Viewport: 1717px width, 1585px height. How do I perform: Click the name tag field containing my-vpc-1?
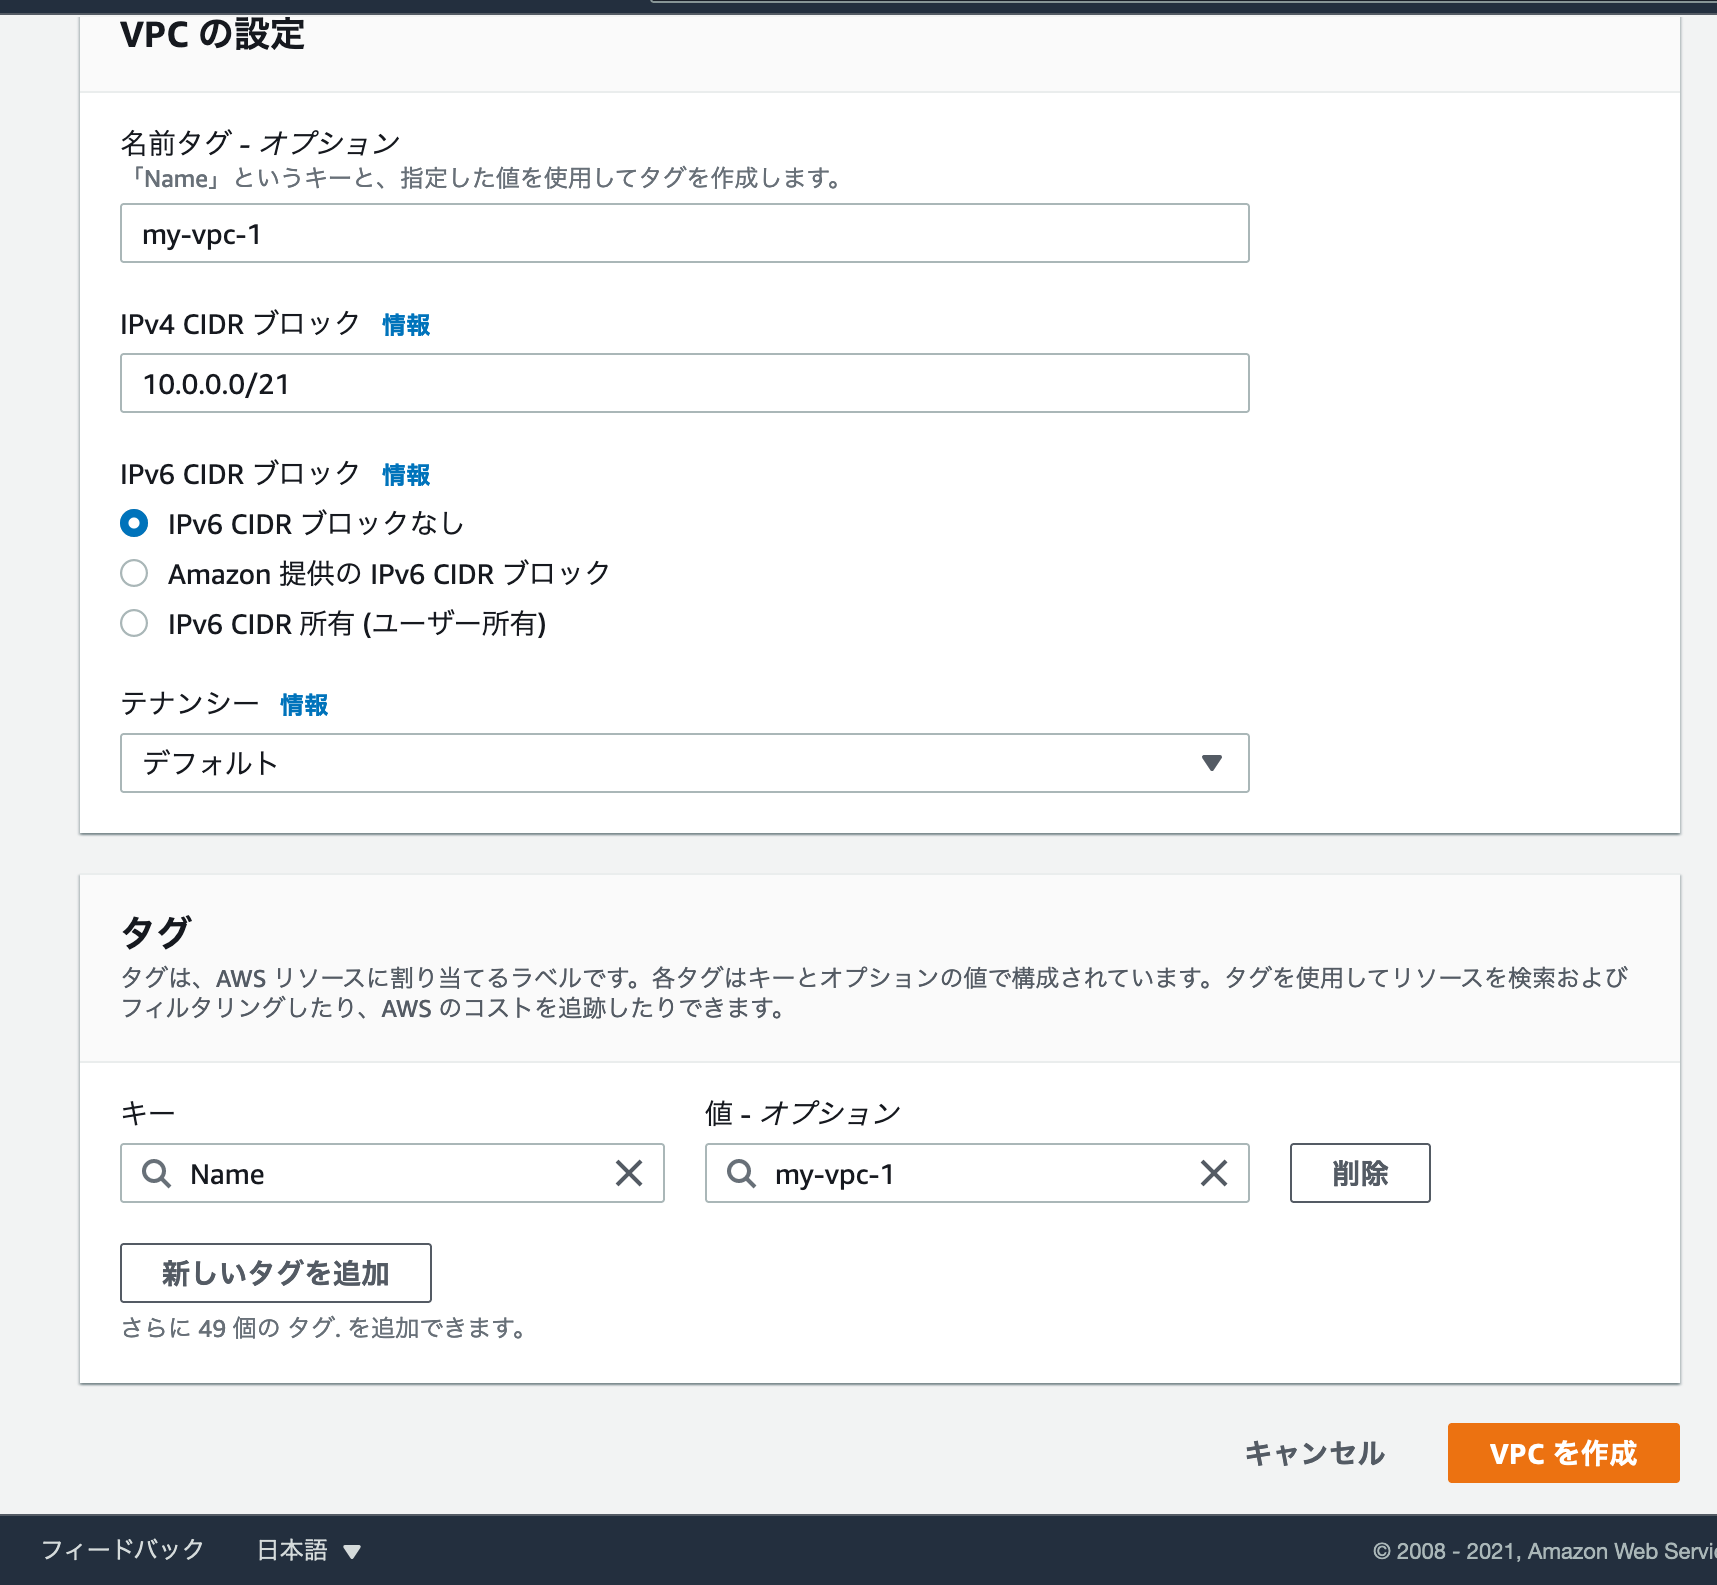pos(684,233)
